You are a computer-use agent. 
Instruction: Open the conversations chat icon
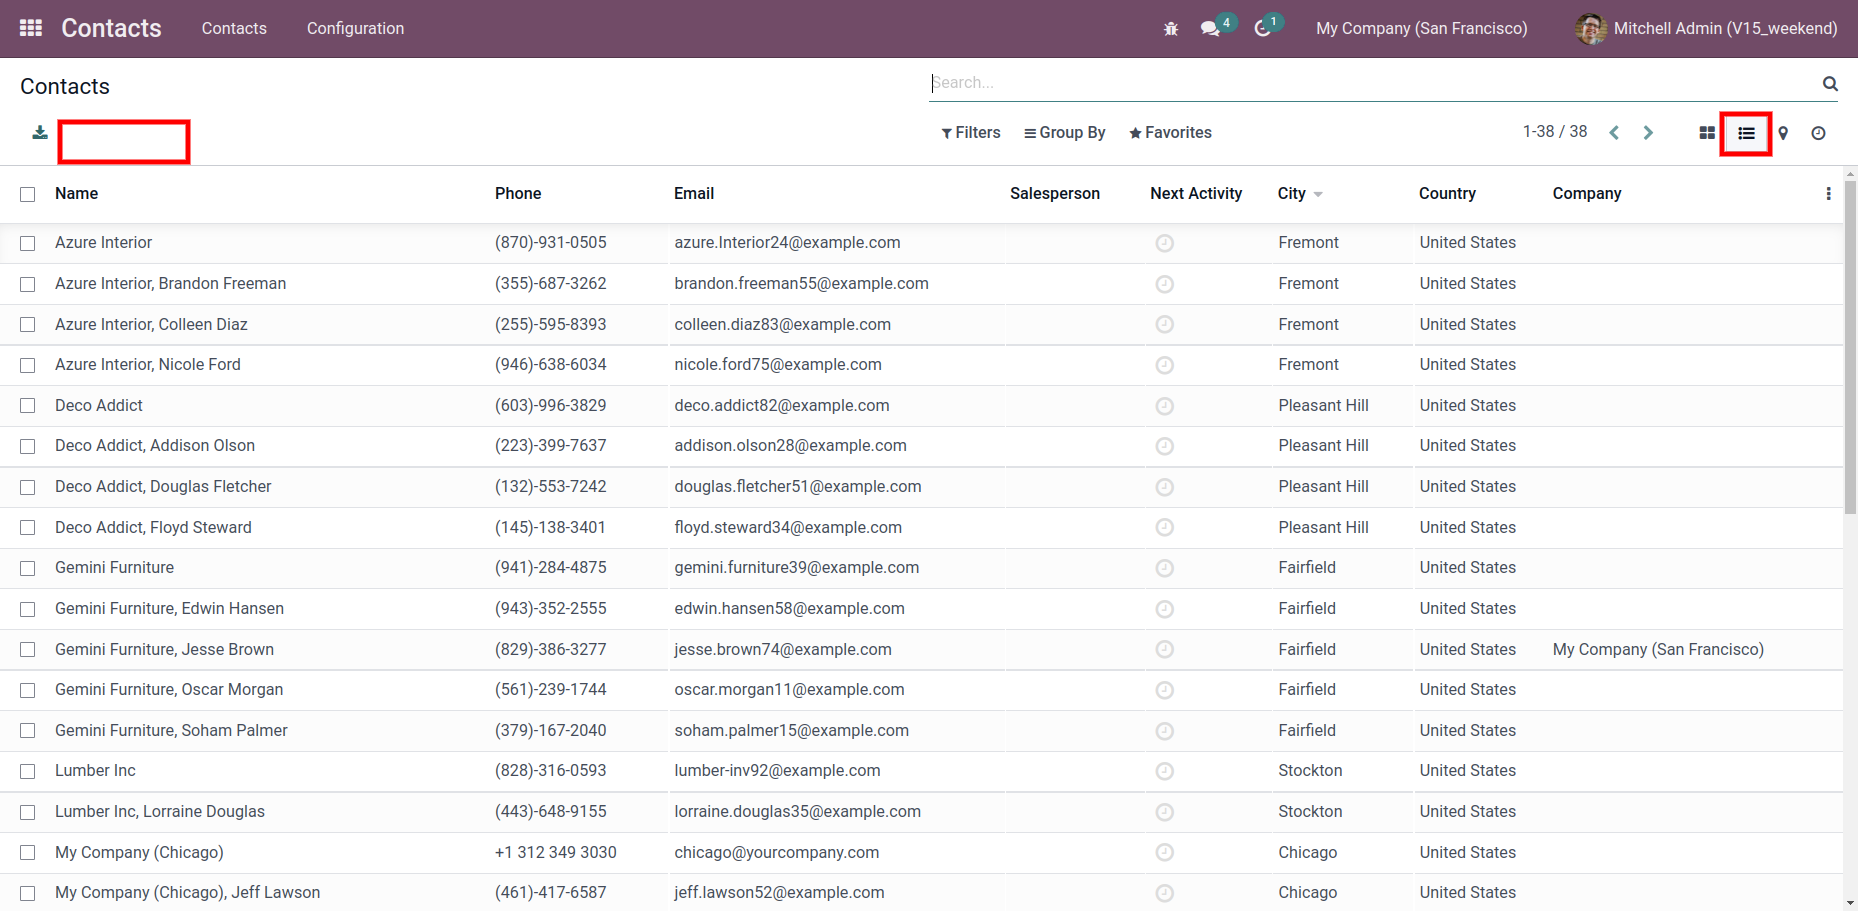tap(1210, 29)
